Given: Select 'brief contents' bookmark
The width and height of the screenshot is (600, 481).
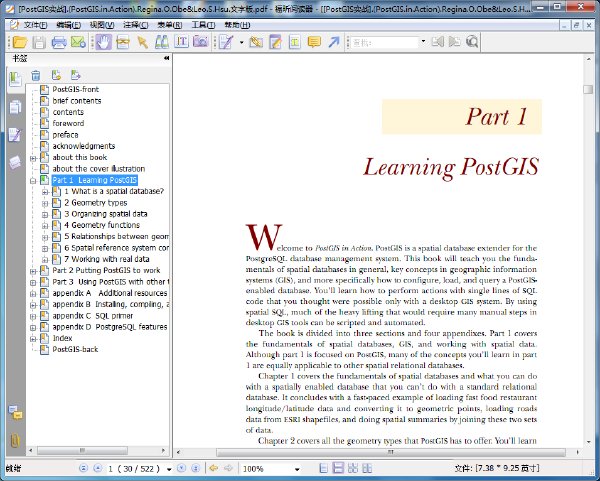Looking at the screenshot, I should point(77,101).
